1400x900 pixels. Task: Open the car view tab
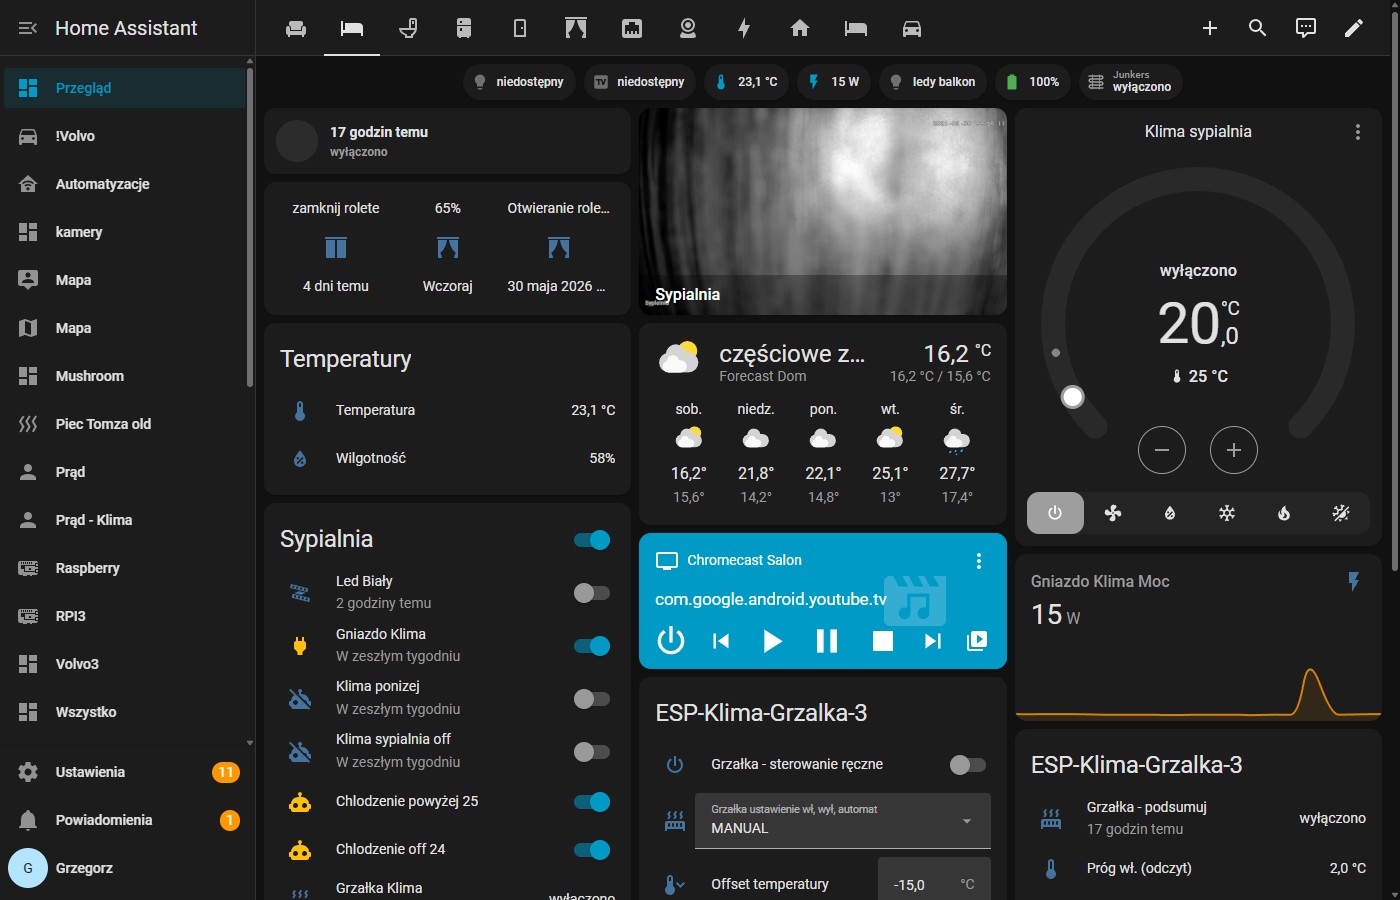coord(912,28)
